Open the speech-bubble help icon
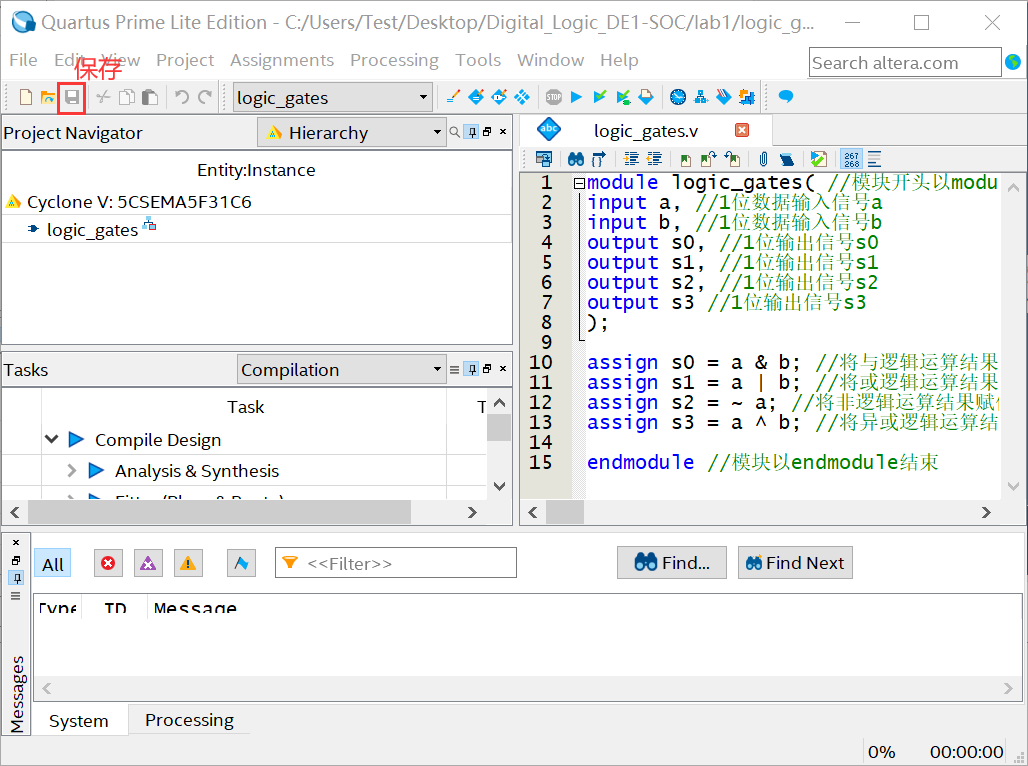 coord(785,97)
